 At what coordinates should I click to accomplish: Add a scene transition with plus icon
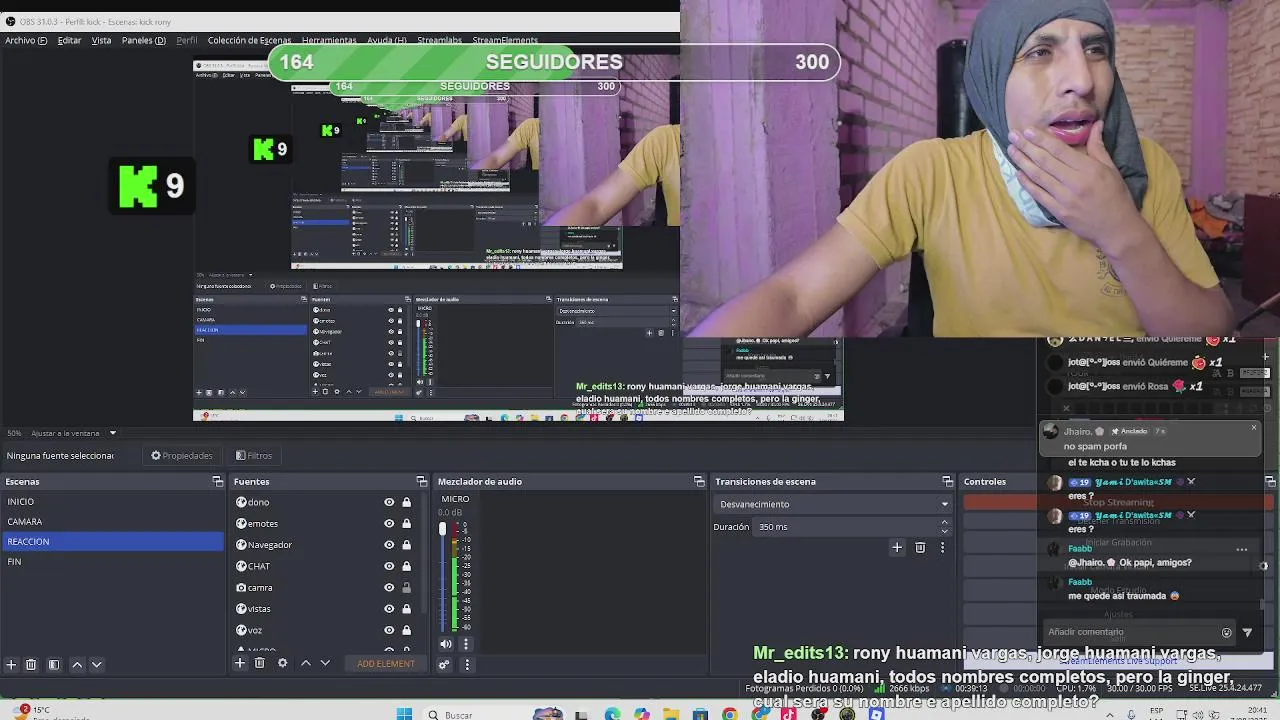(x=897, y=547)
